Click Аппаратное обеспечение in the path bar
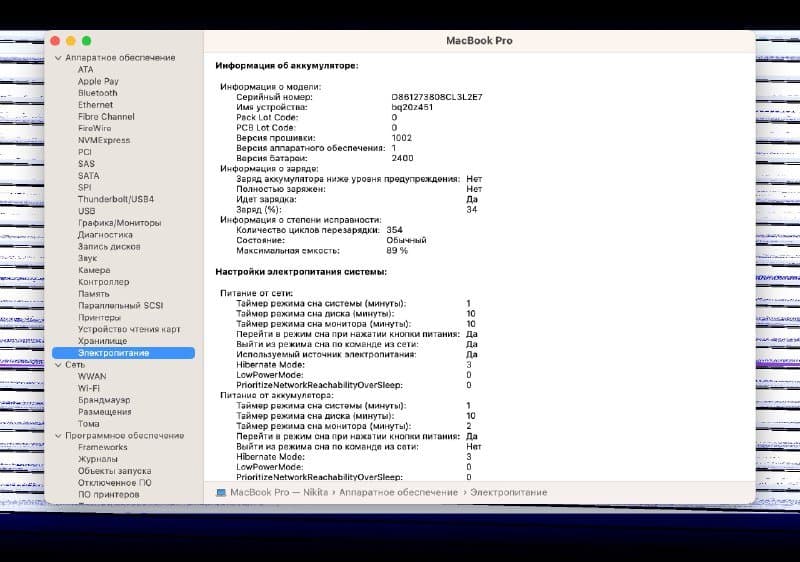800x562 pixels. click(398, 493)
